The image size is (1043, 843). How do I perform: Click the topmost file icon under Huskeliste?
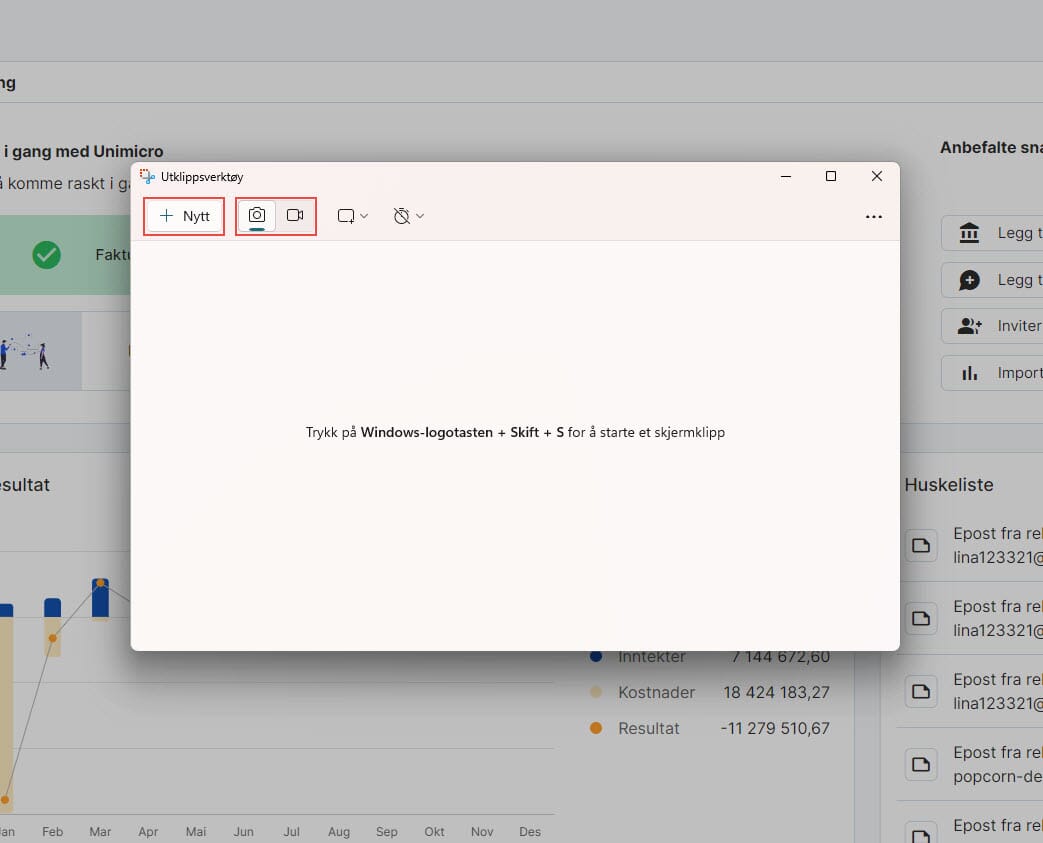pos(921,545)
